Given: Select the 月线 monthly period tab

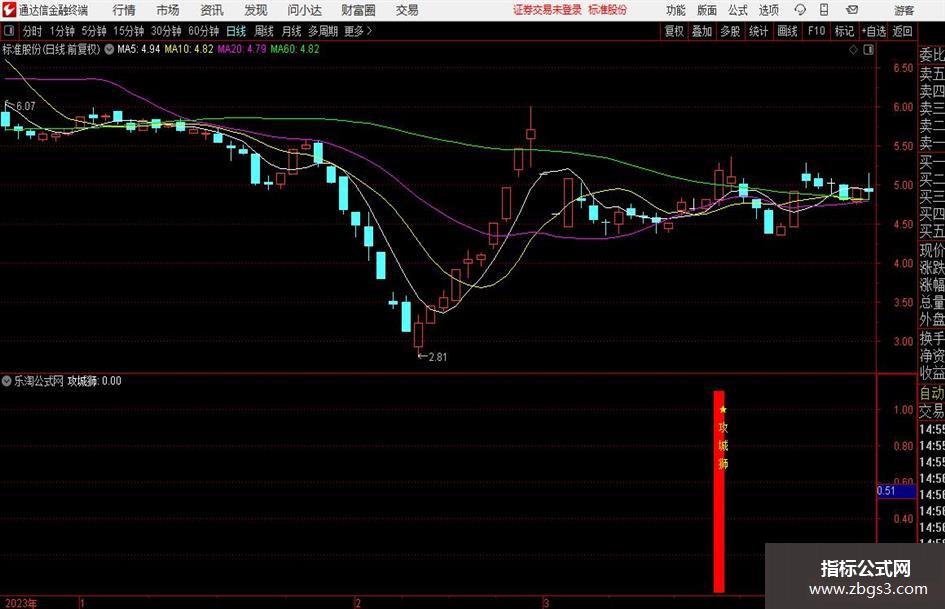Looking at the screenshot, I should tap(291, 31).
